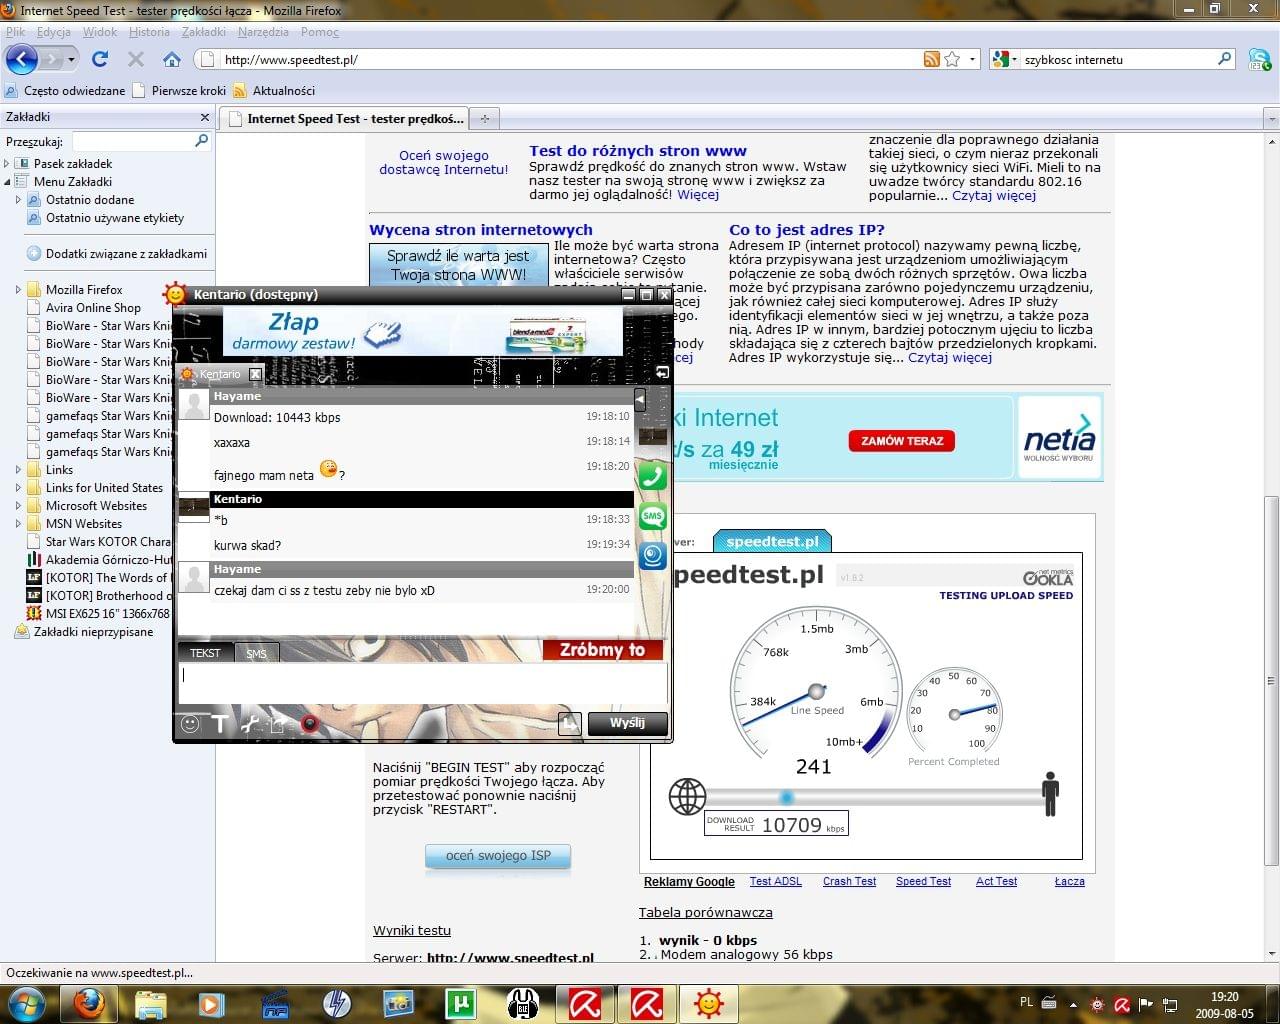Bookmark this page with the star icon
Image resolution: width=1280 pixels, height=1024 pixels.
pyautogui.click(x=952, y=60)
